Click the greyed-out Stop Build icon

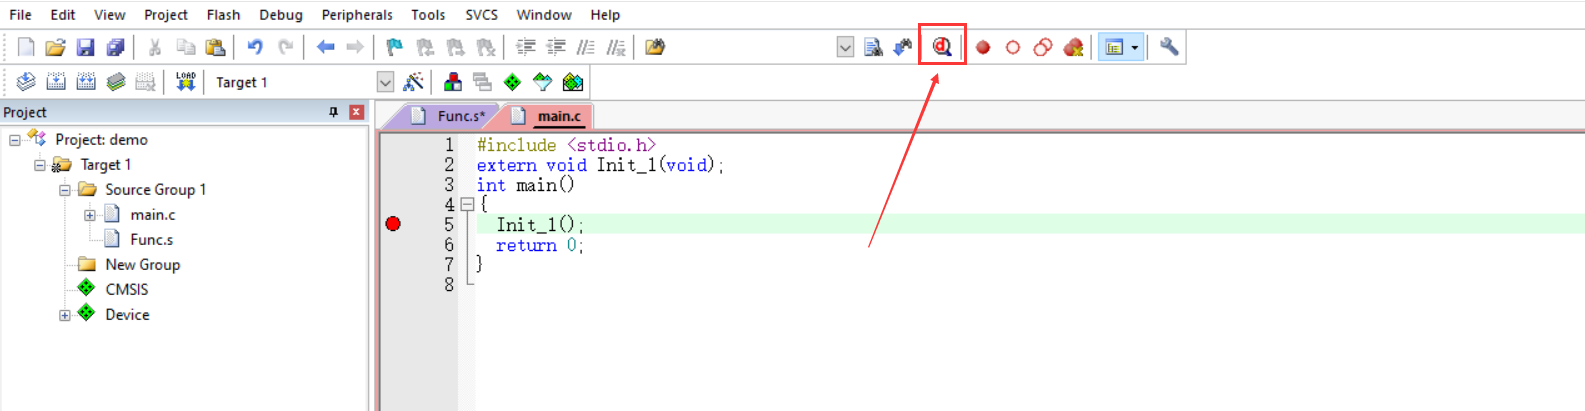(x=146, y=82)
